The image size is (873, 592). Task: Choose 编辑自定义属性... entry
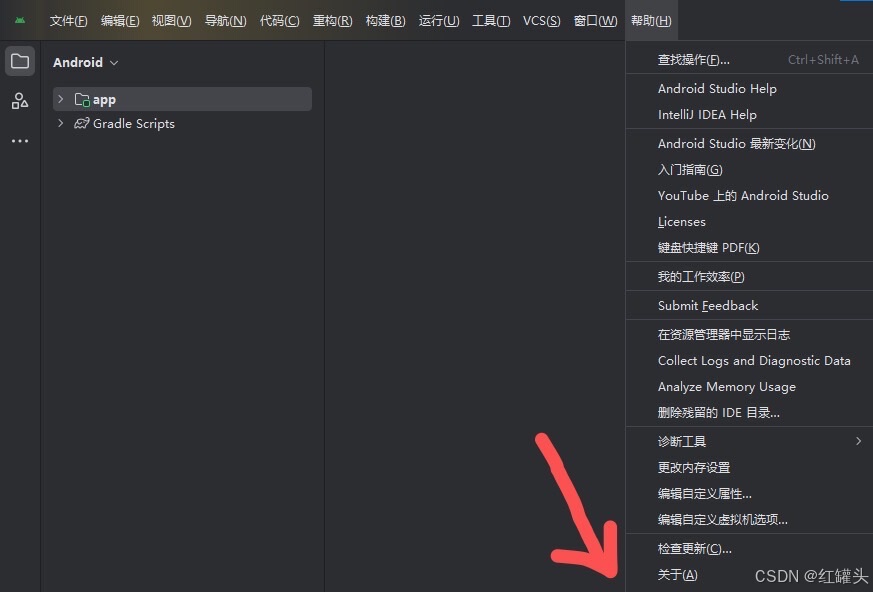749,493
